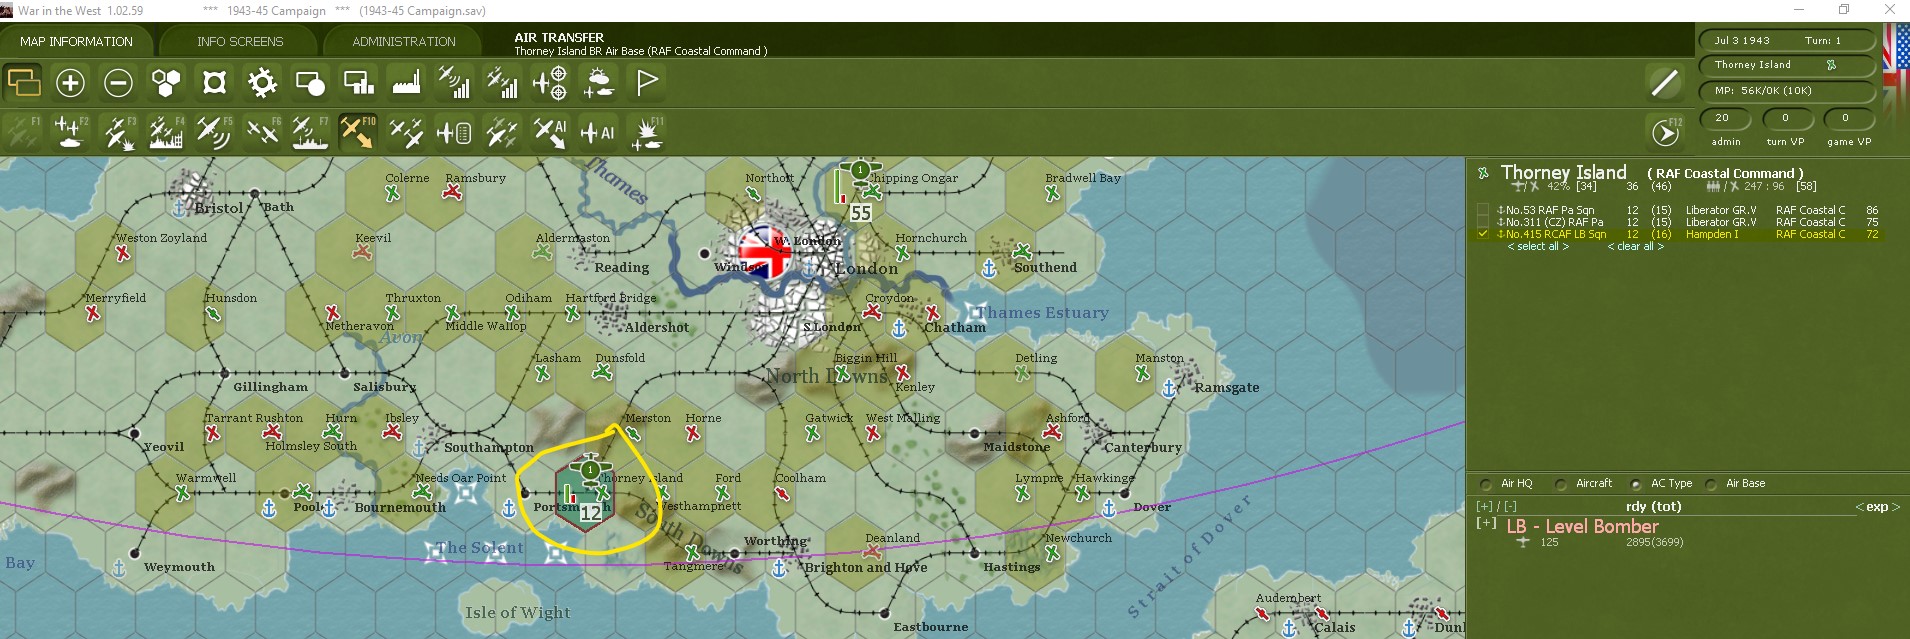Viewport: 1910px width, 639px height.
Task: Click the < clear all > link
Action: click(1635, 247)
